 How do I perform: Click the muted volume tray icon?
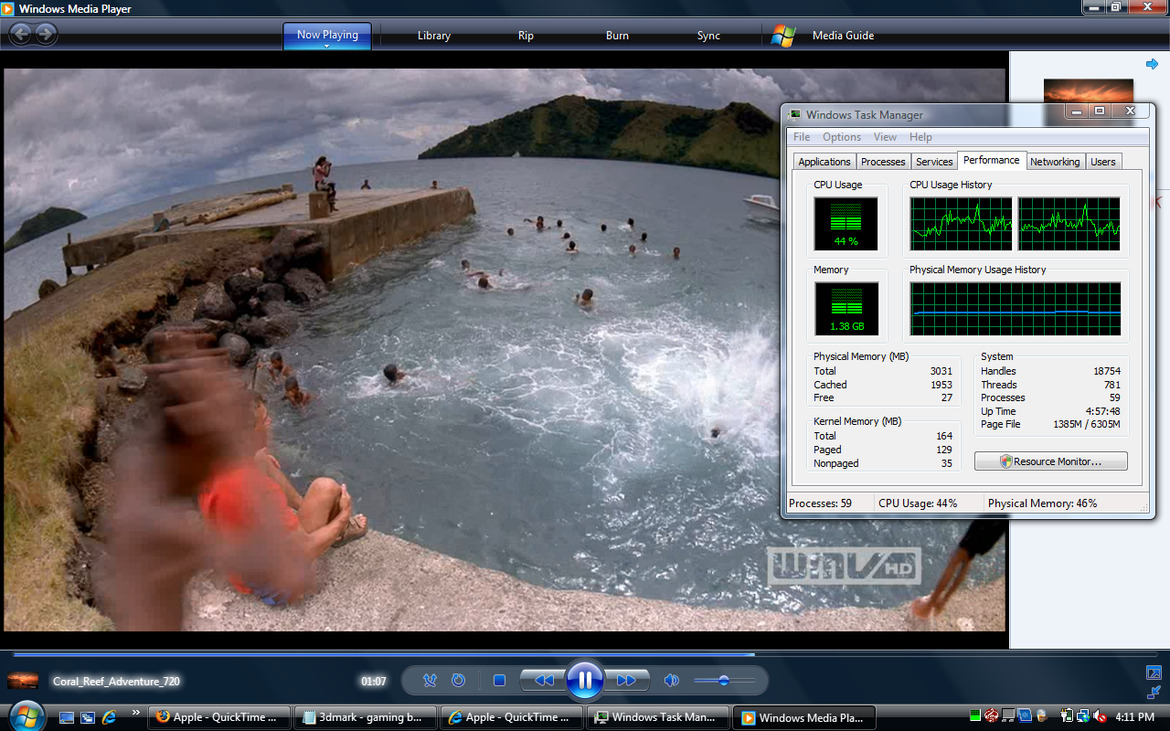[1100, 717]
